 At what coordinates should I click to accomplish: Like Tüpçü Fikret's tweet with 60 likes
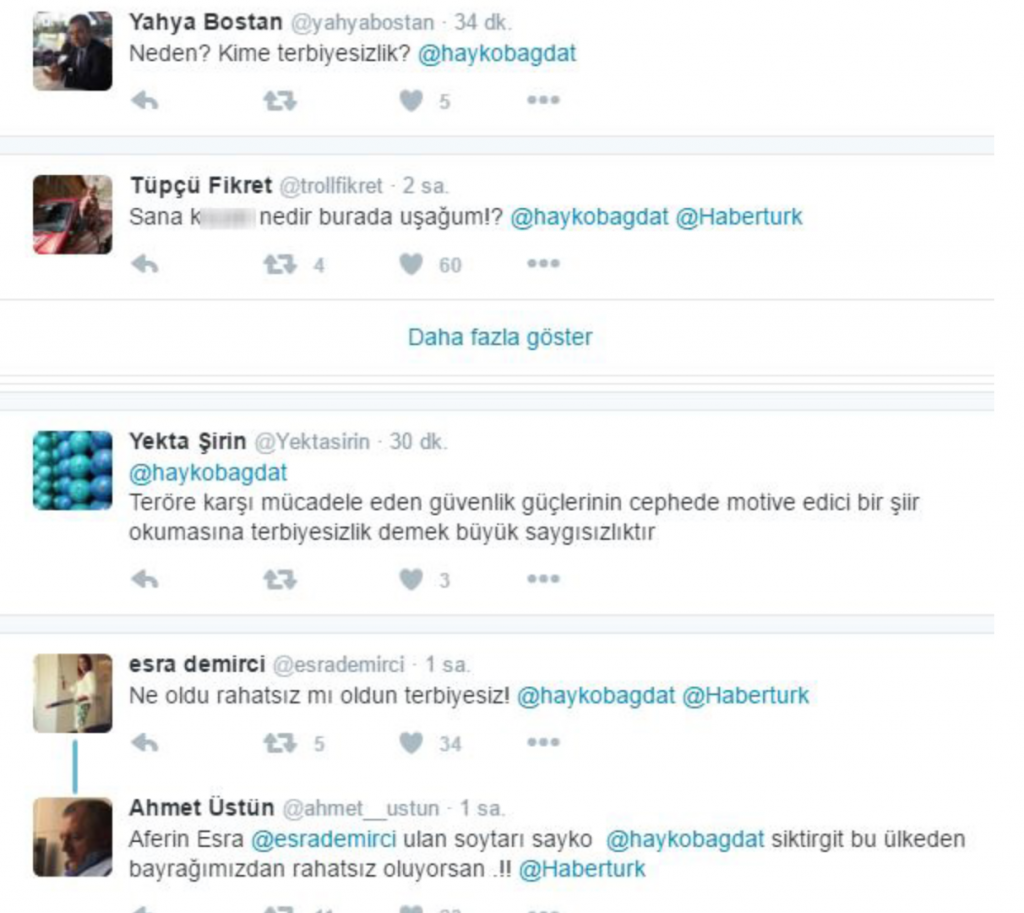[x=411, y=264]
